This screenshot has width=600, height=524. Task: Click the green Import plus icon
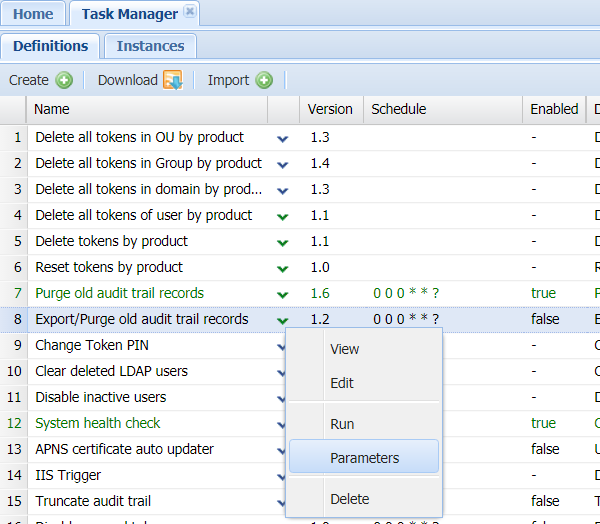264,80
